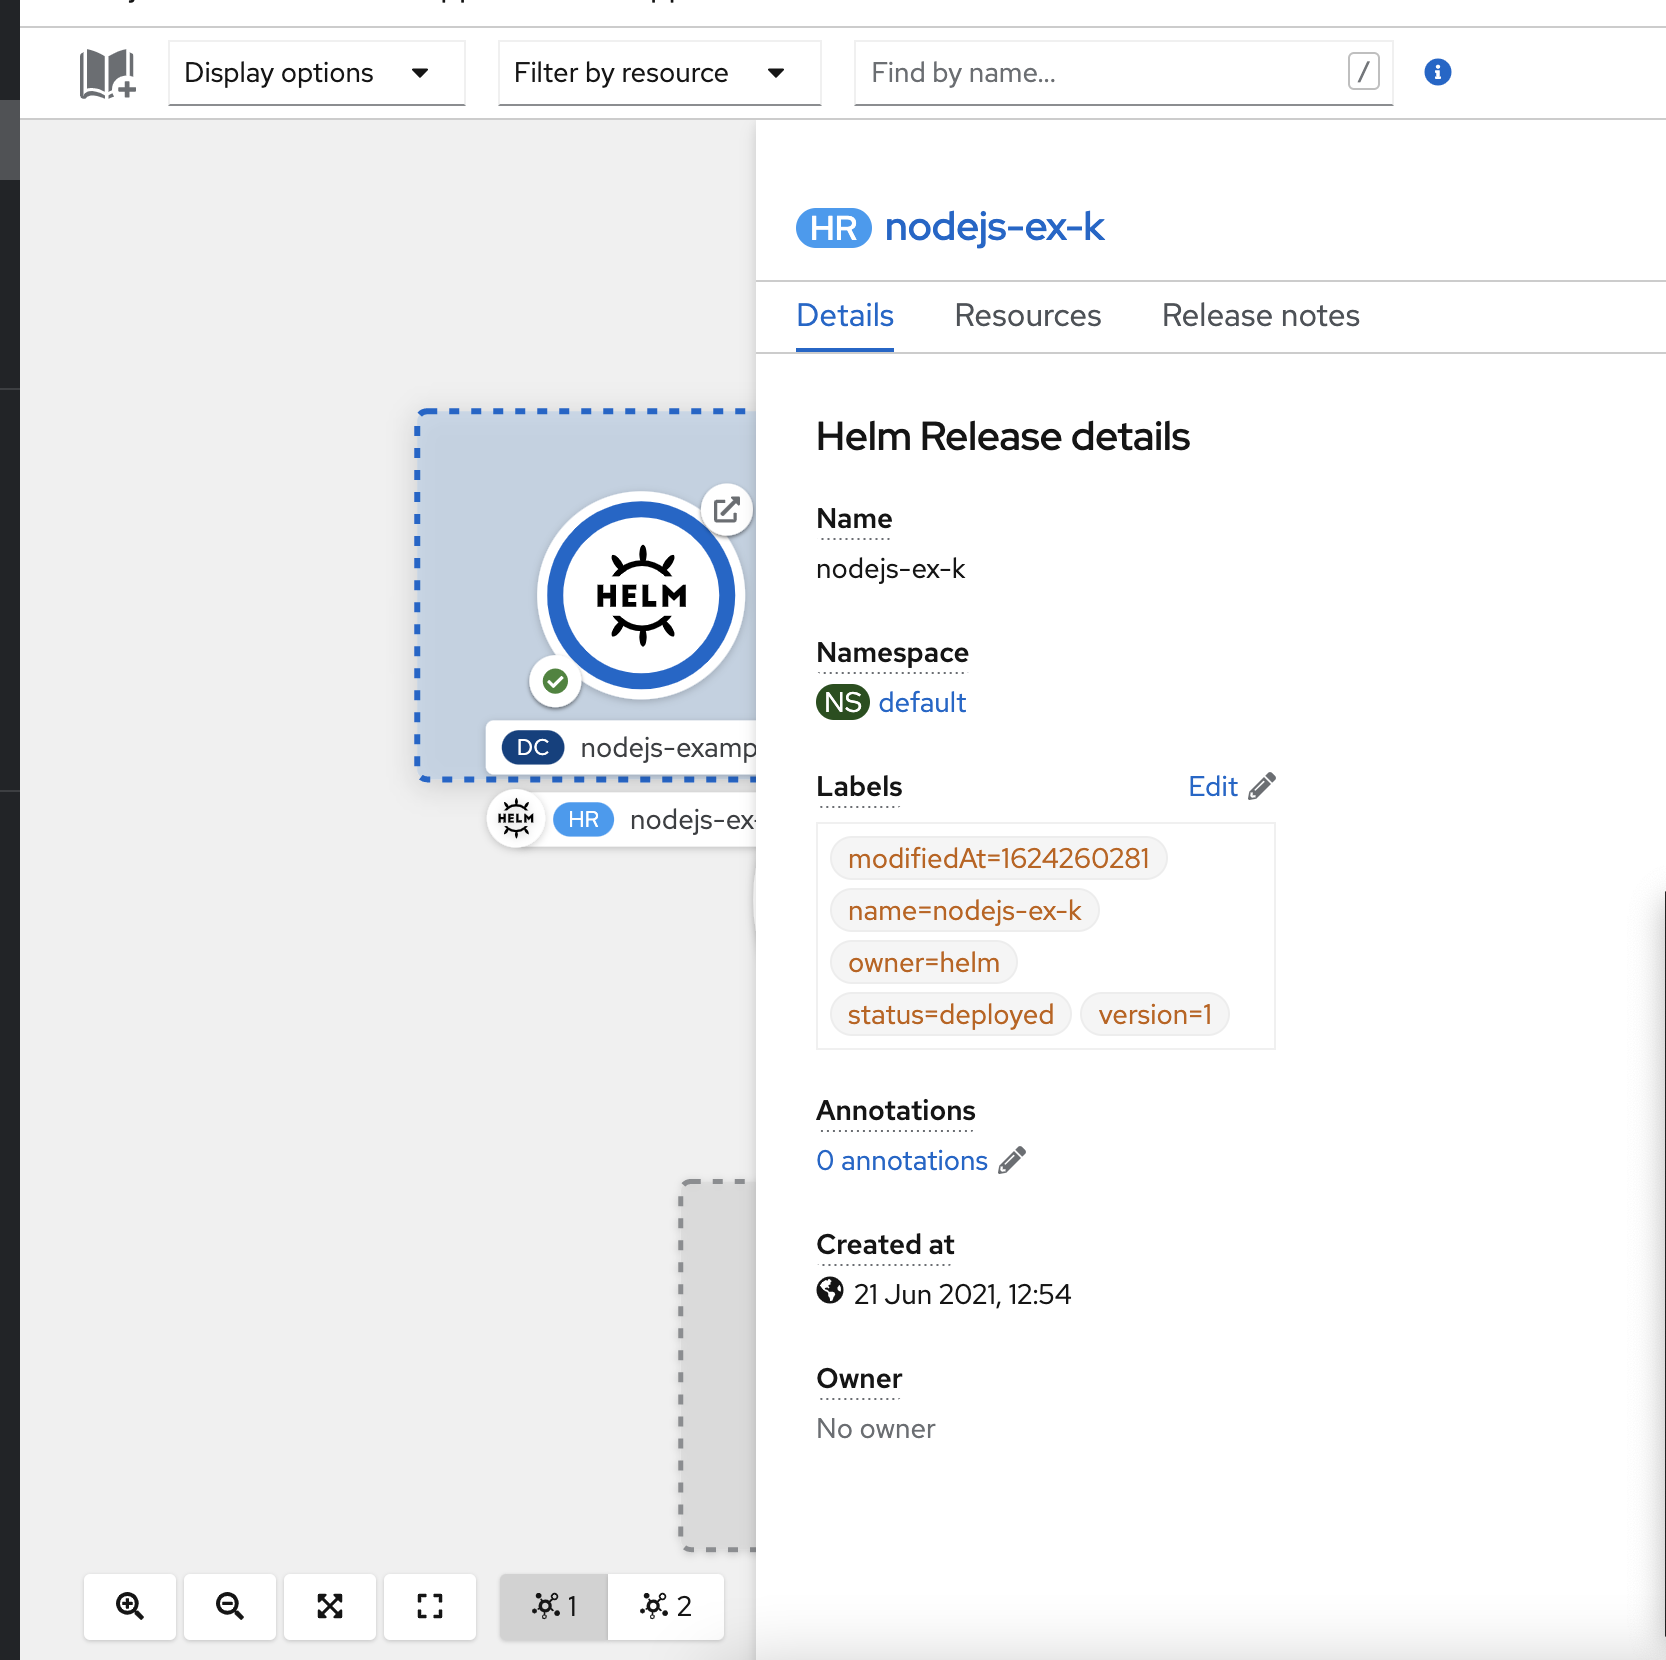Click the fit to screen topology control
The image size is (1666, 1660).
click(330, 1606)
